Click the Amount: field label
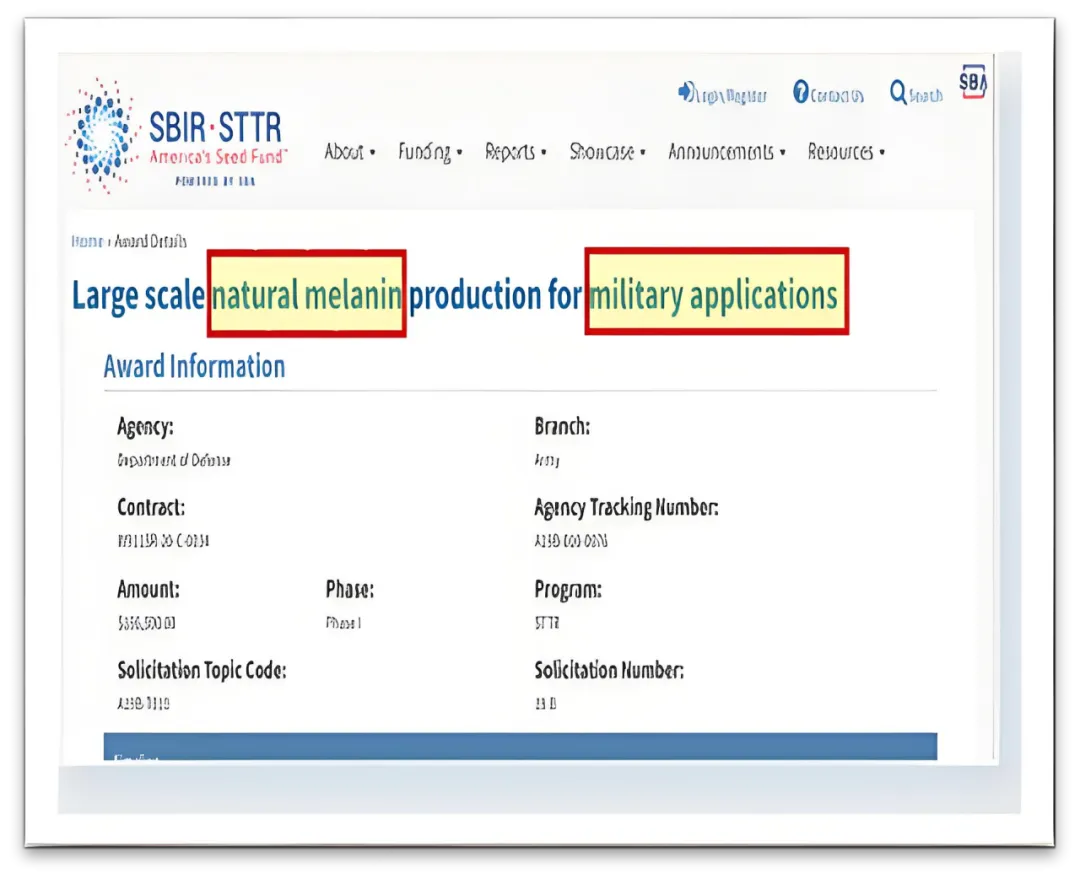The width and height of the screenshot is (1080, 880). (x=148, y=589)
